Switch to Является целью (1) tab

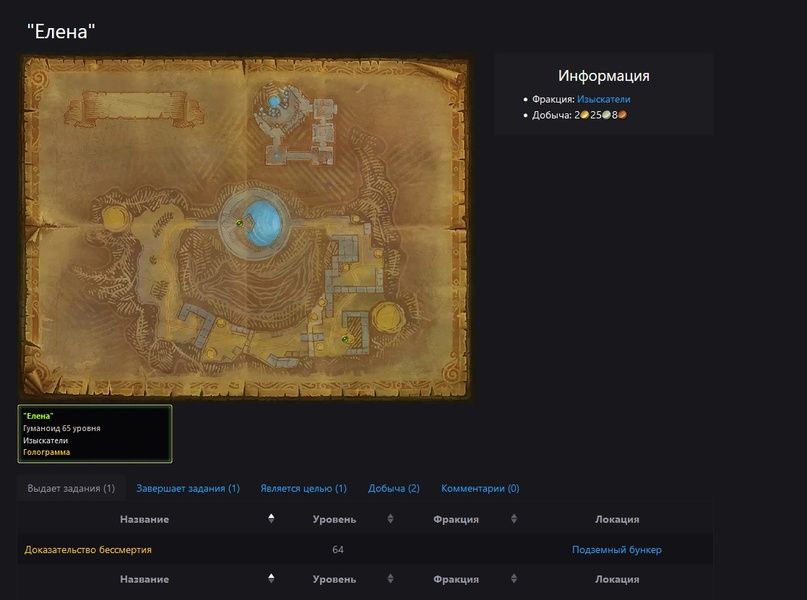click(x=303, y=488)
